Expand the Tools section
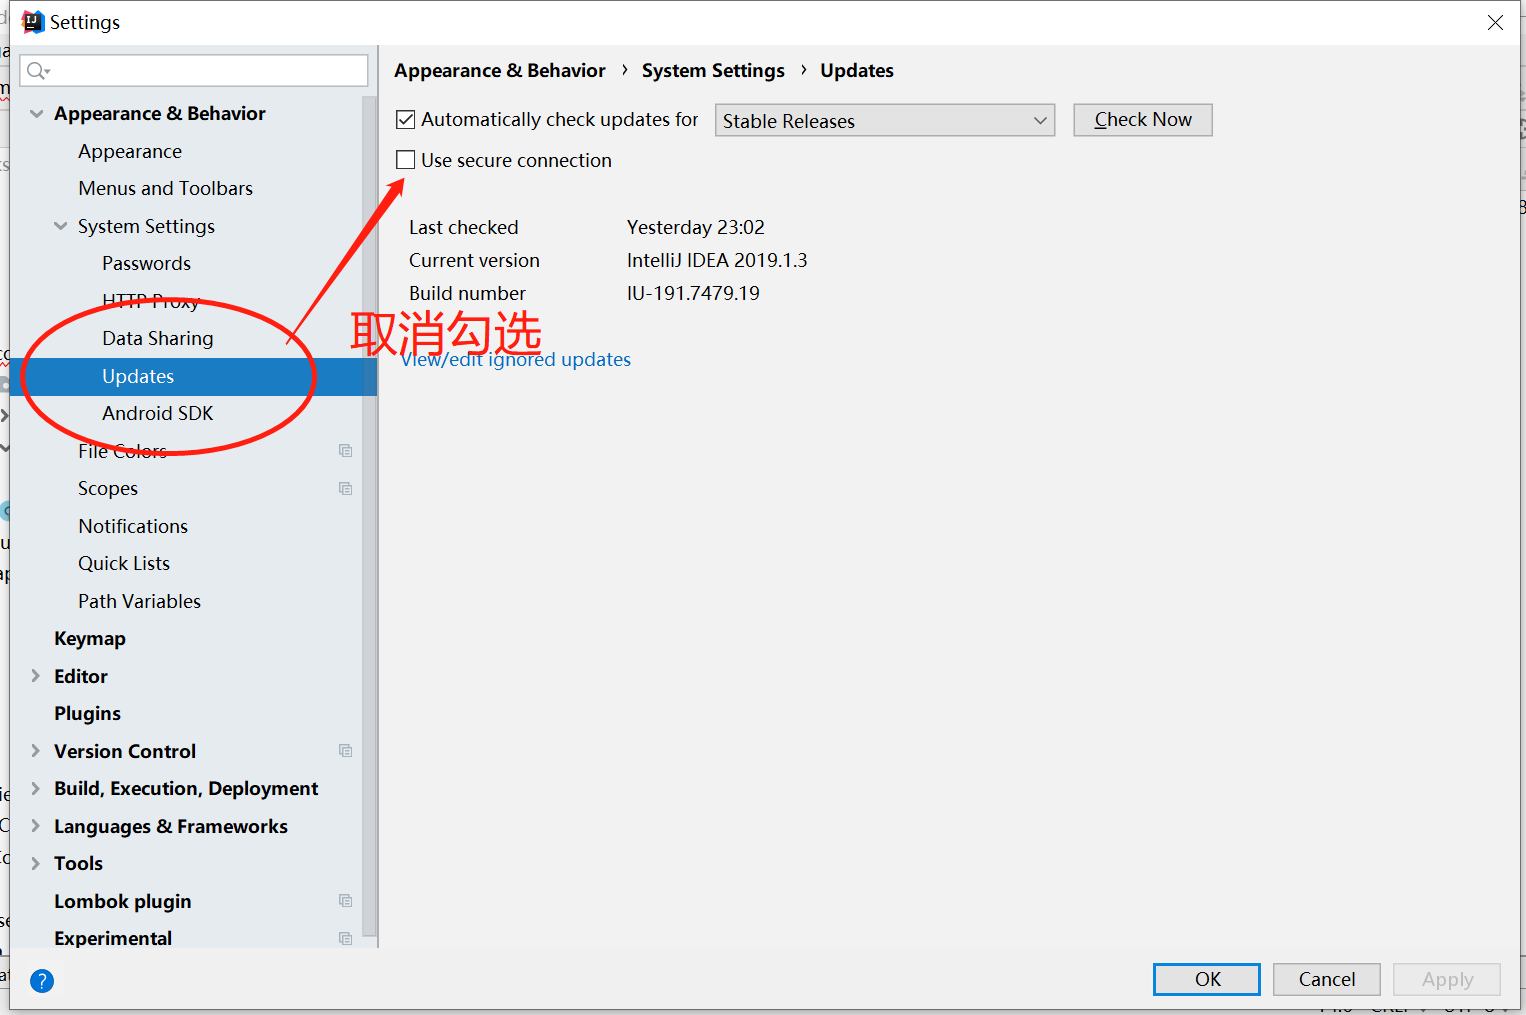This screenshot has height=1015, width=1526. point(36,864)
